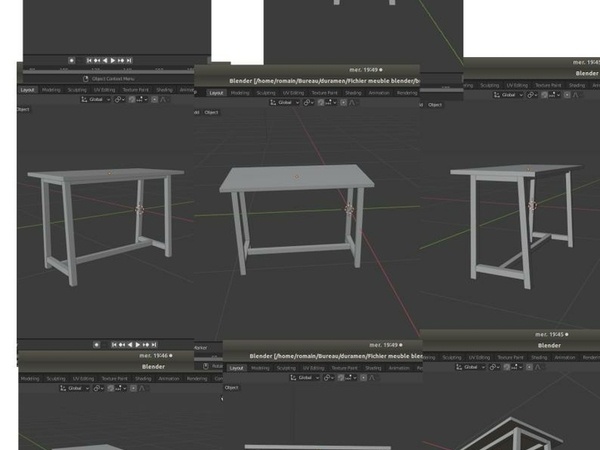Open Global orientation dropdown in front-view table window

click(x=285, y=102)
